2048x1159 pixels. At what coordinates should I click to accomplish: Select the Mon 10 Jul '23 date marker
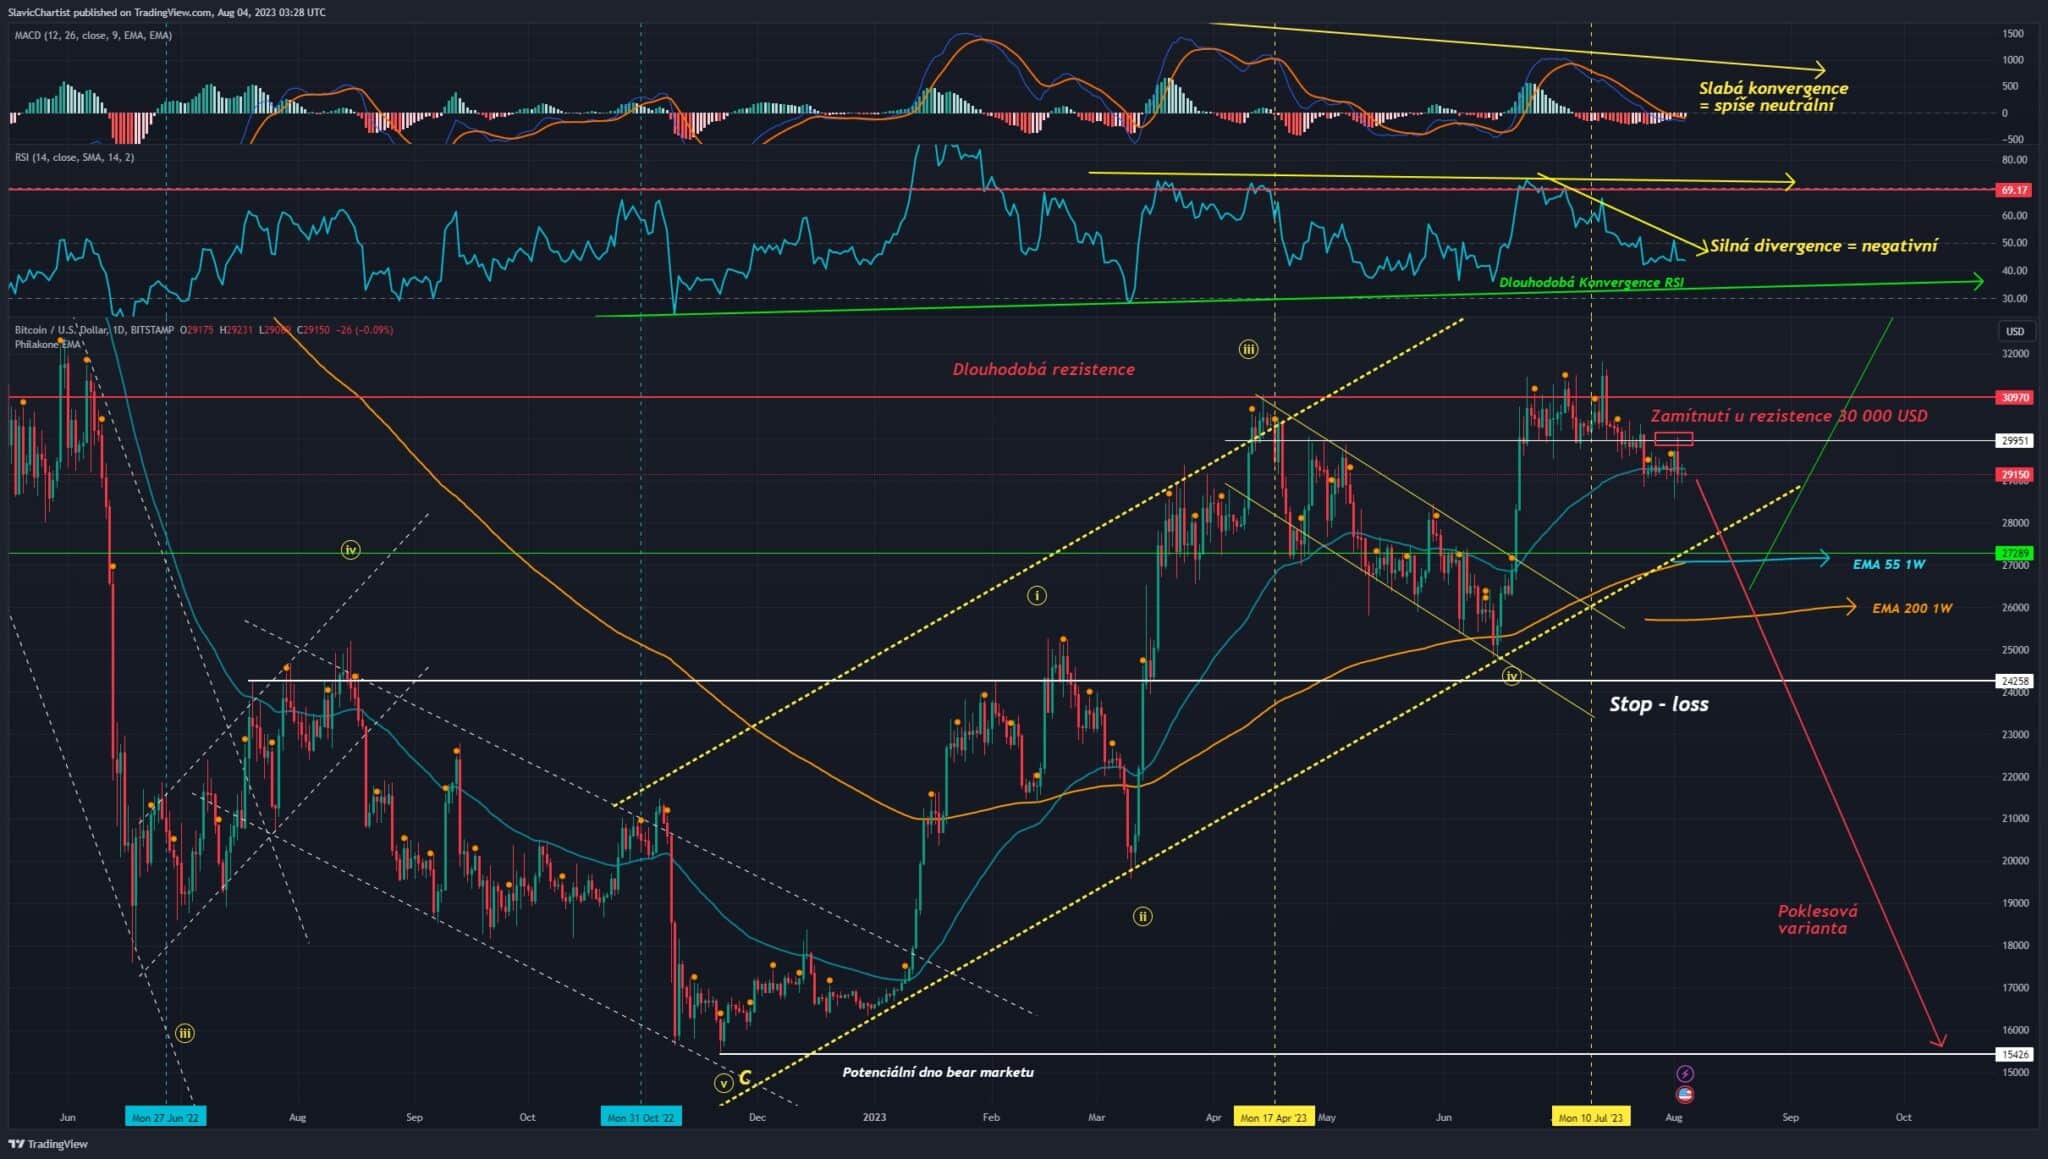tap(1591, 1117)
